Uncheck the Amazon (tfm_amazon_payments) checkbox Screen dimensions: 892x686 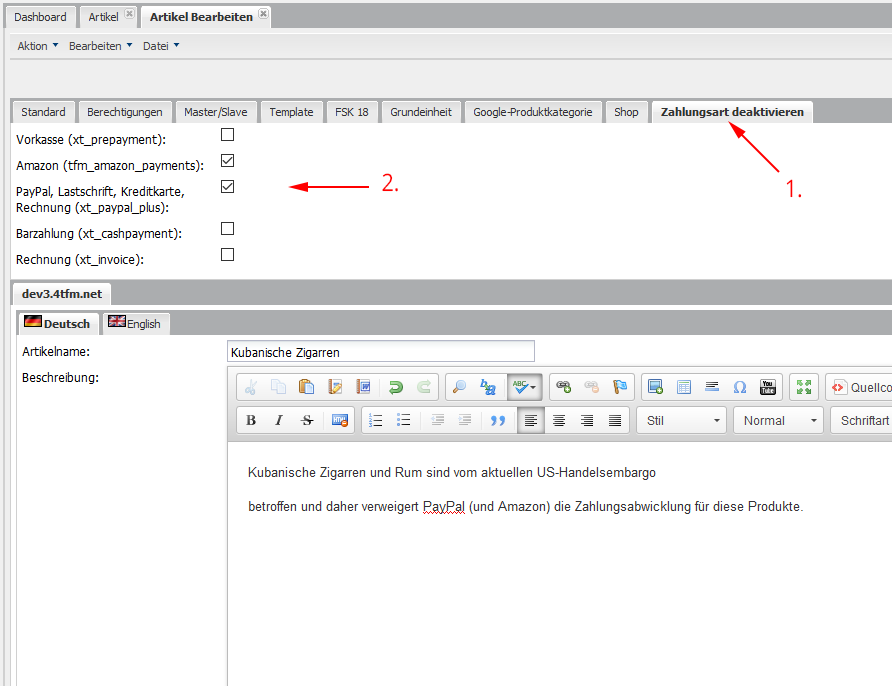227,161
